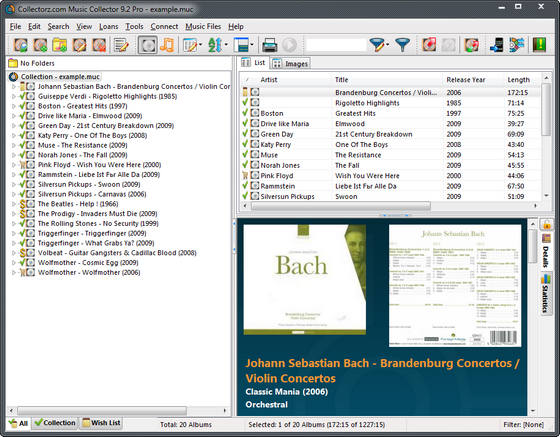Open the View menu
The width and height of the screenshot is (560, 437).
pyautogui.click(x=84, y=27)
